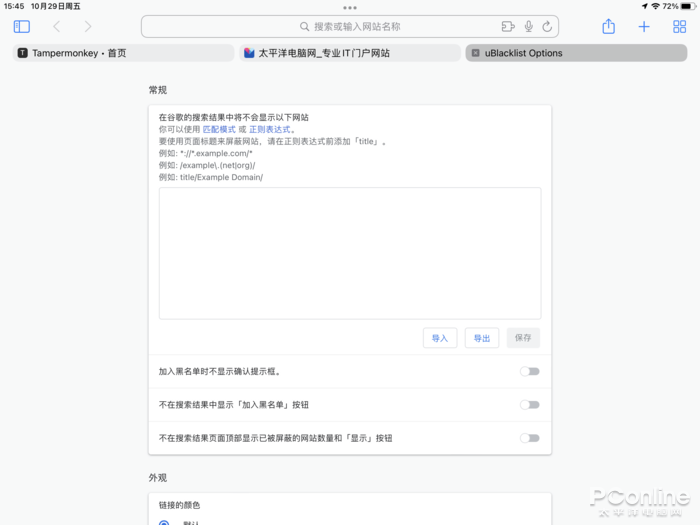The height and width of the screenshot is (525, 700).
Task: Click the Tampermonkey favicon in the tab
Action: pyautogui.click(x=22, y=53)
